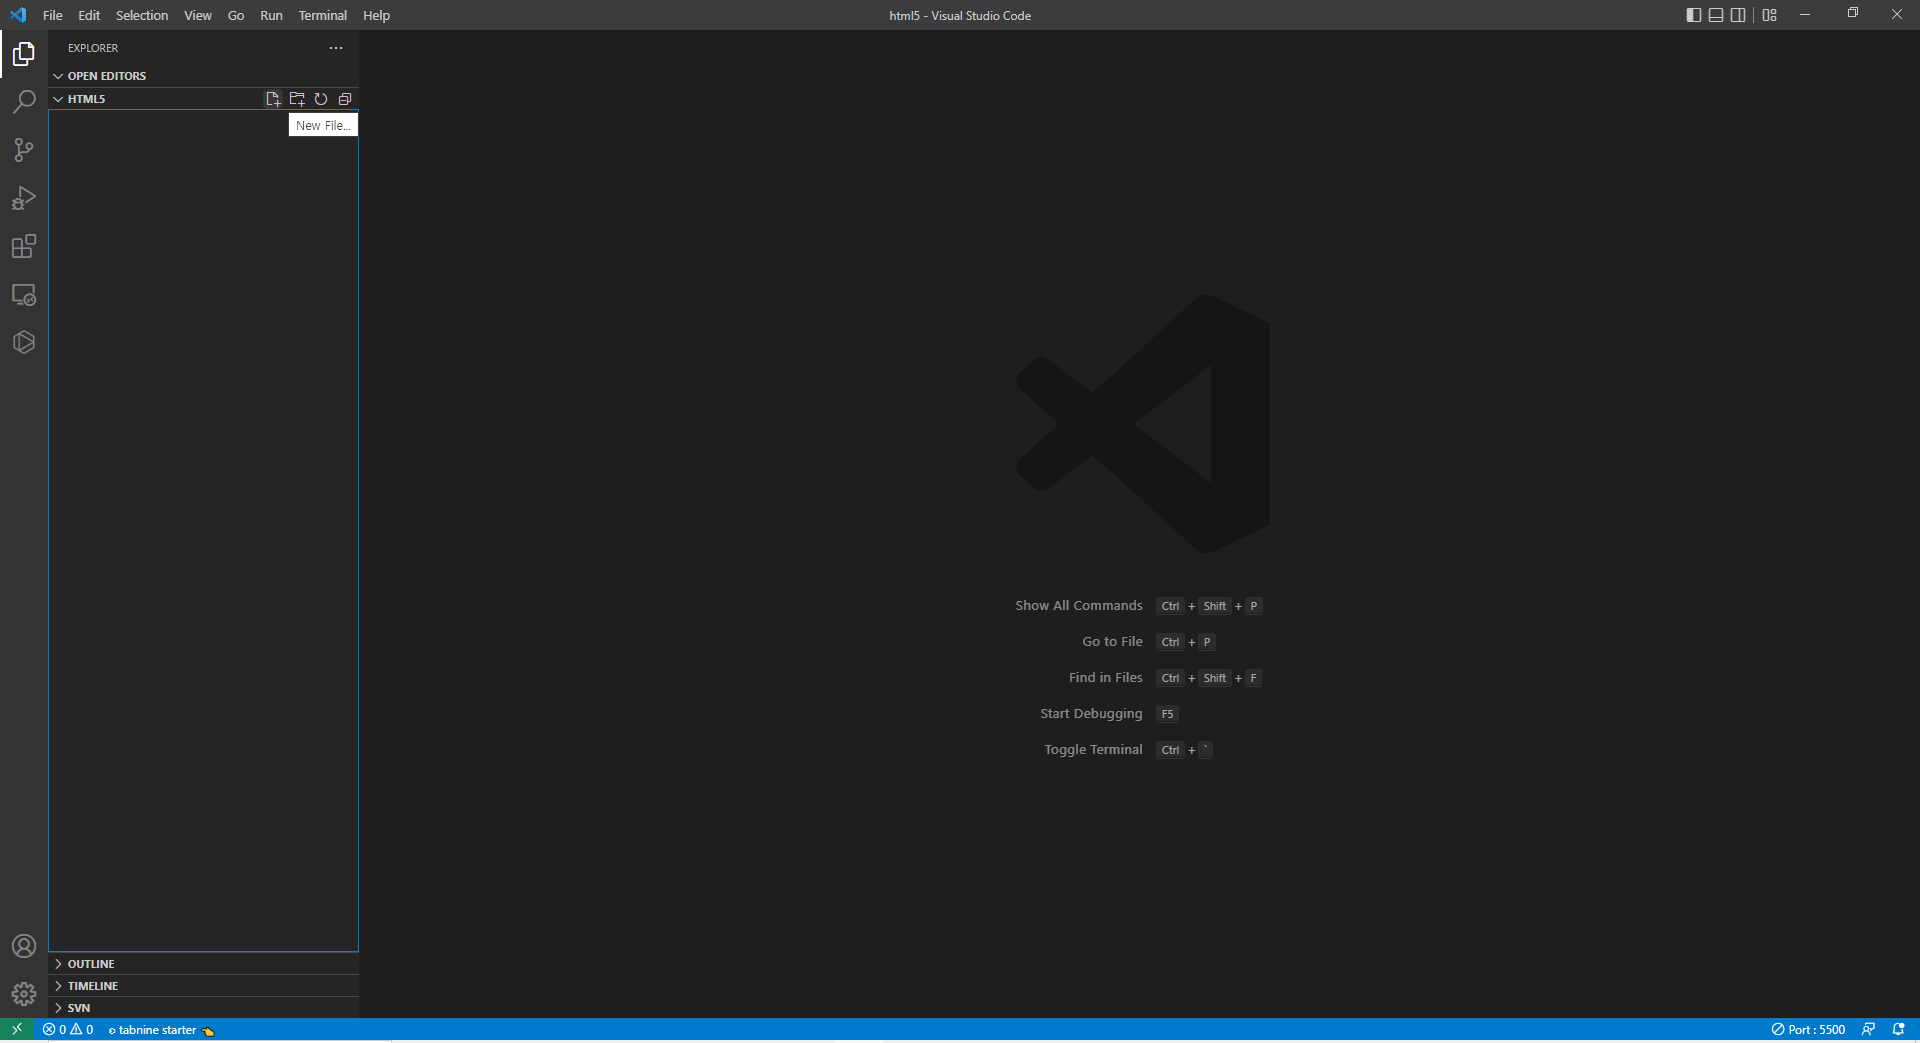Expand the Timeline section

tap(203, 986)
